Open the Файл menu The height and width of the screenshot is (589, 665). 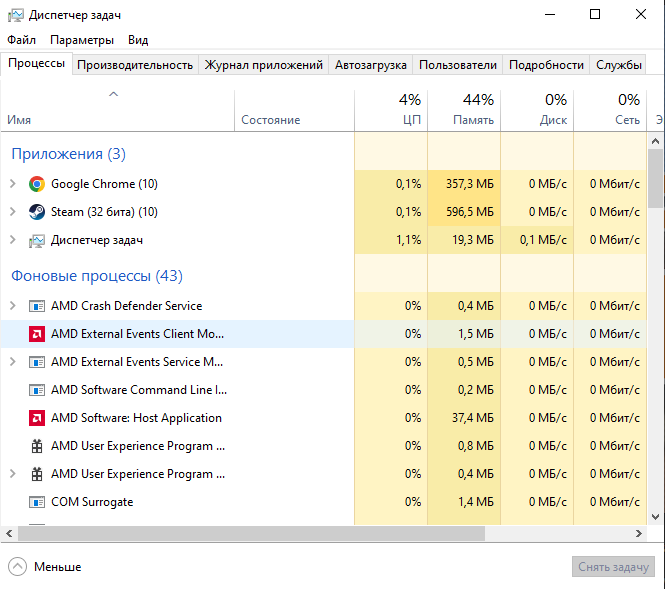[x=21, y=40]
